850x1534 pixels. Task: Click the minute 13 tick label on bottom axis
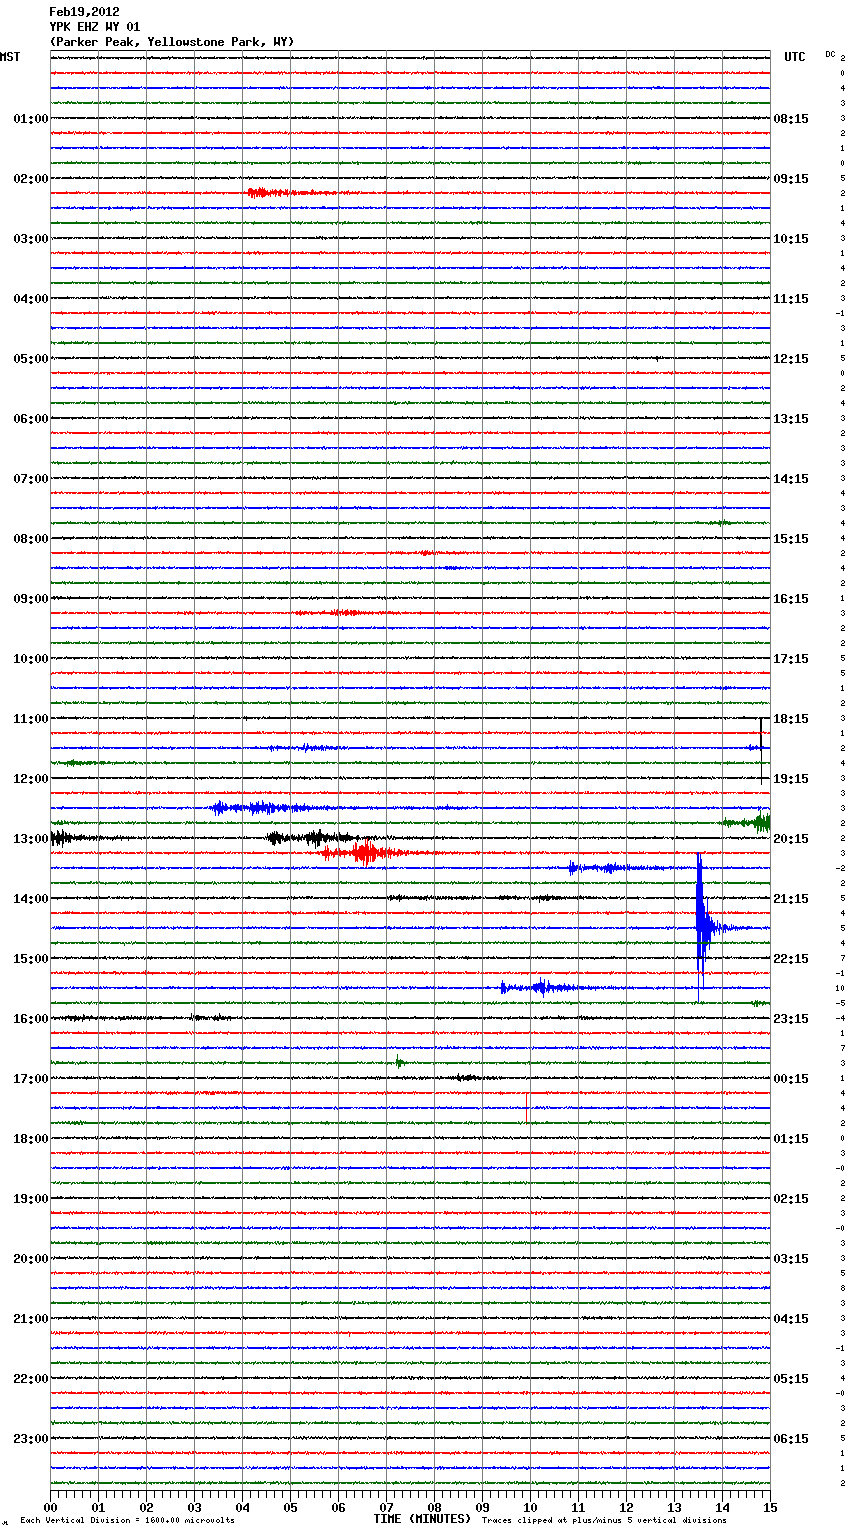pos(674,1507)
